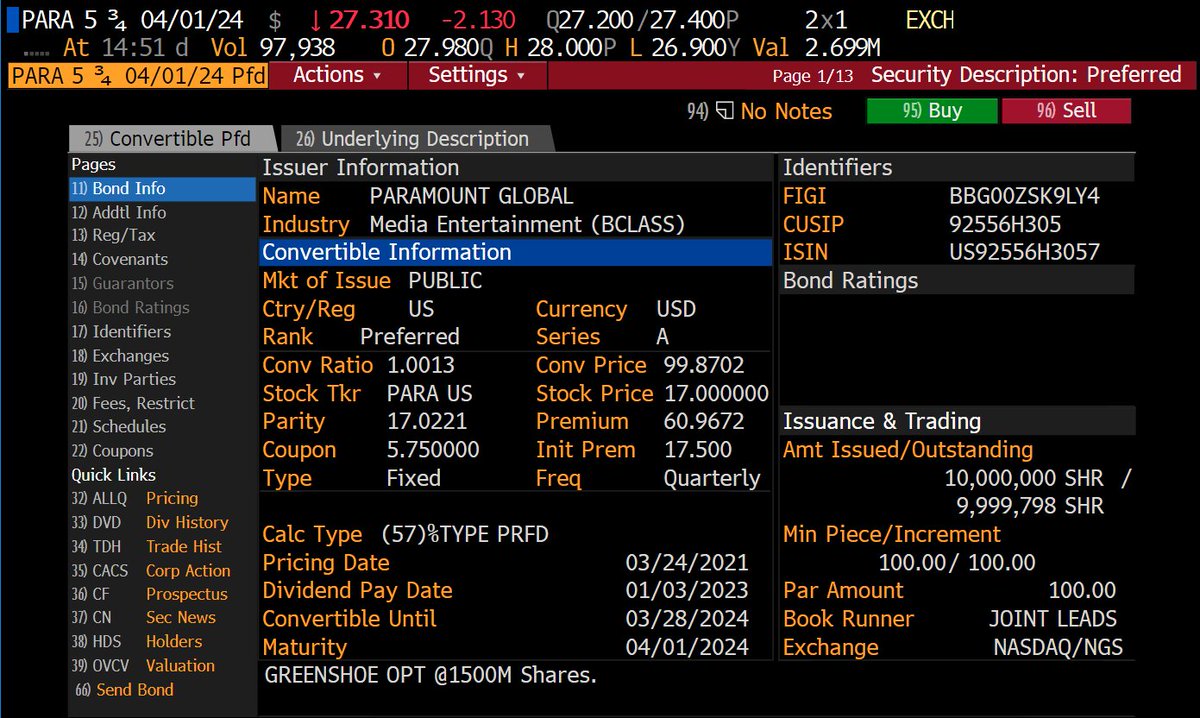Viewport: 1200px width, 718px height.
Task: Click the red Sell button
Action: pyautogui.click(x=1066, y=111)
